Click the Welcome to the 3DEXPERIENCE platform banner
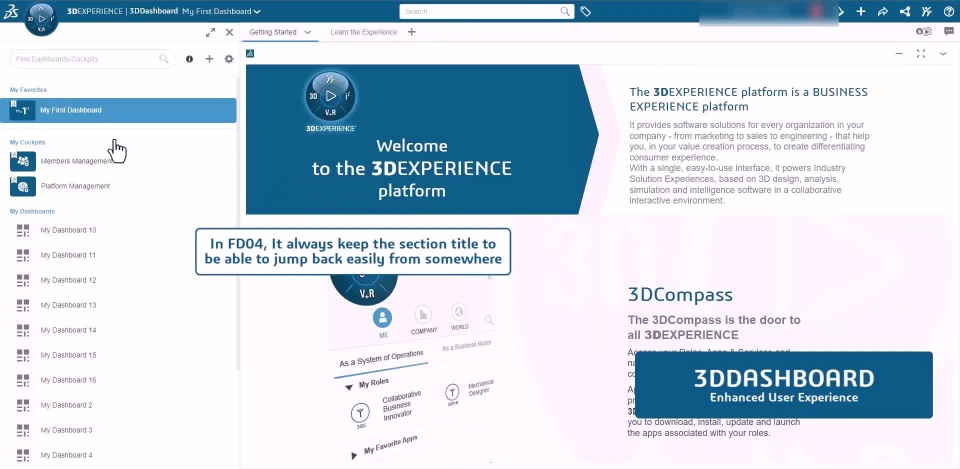Image resolution: width=960 pixels, height=469 pixels. pos(422,140)
